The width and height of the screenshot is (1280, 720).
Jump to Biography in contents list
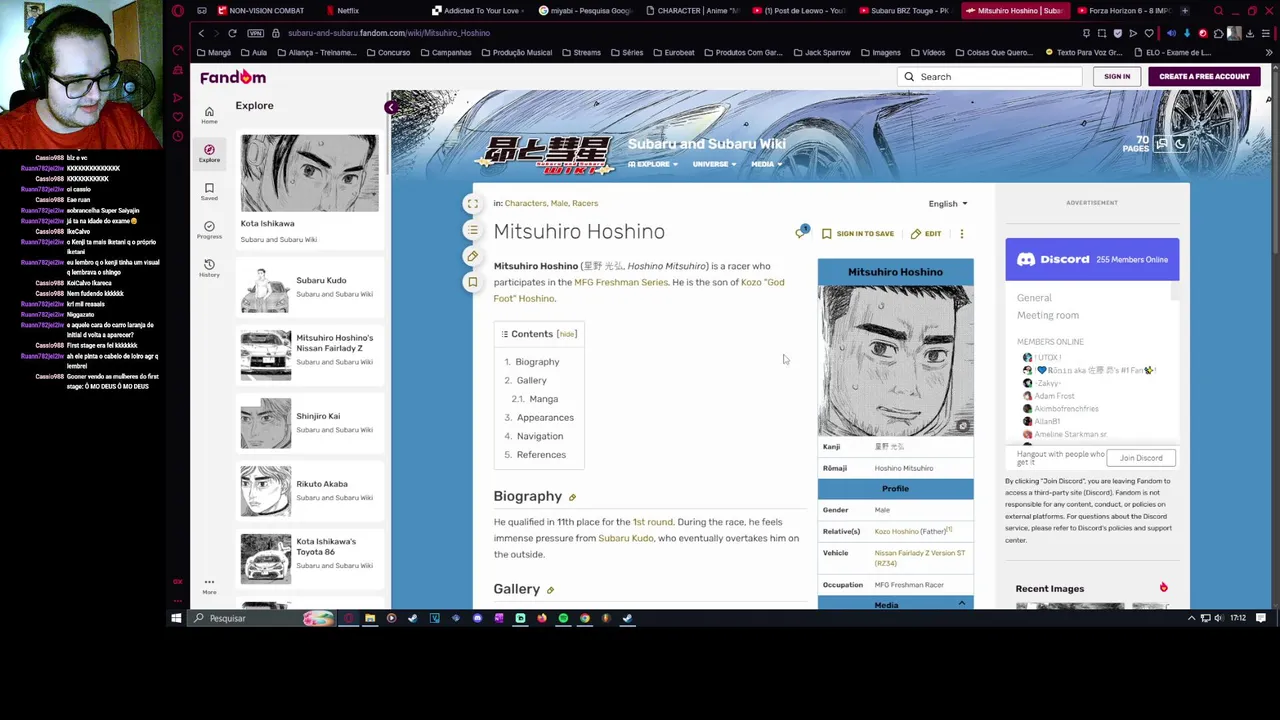click(x=537, y=362)
